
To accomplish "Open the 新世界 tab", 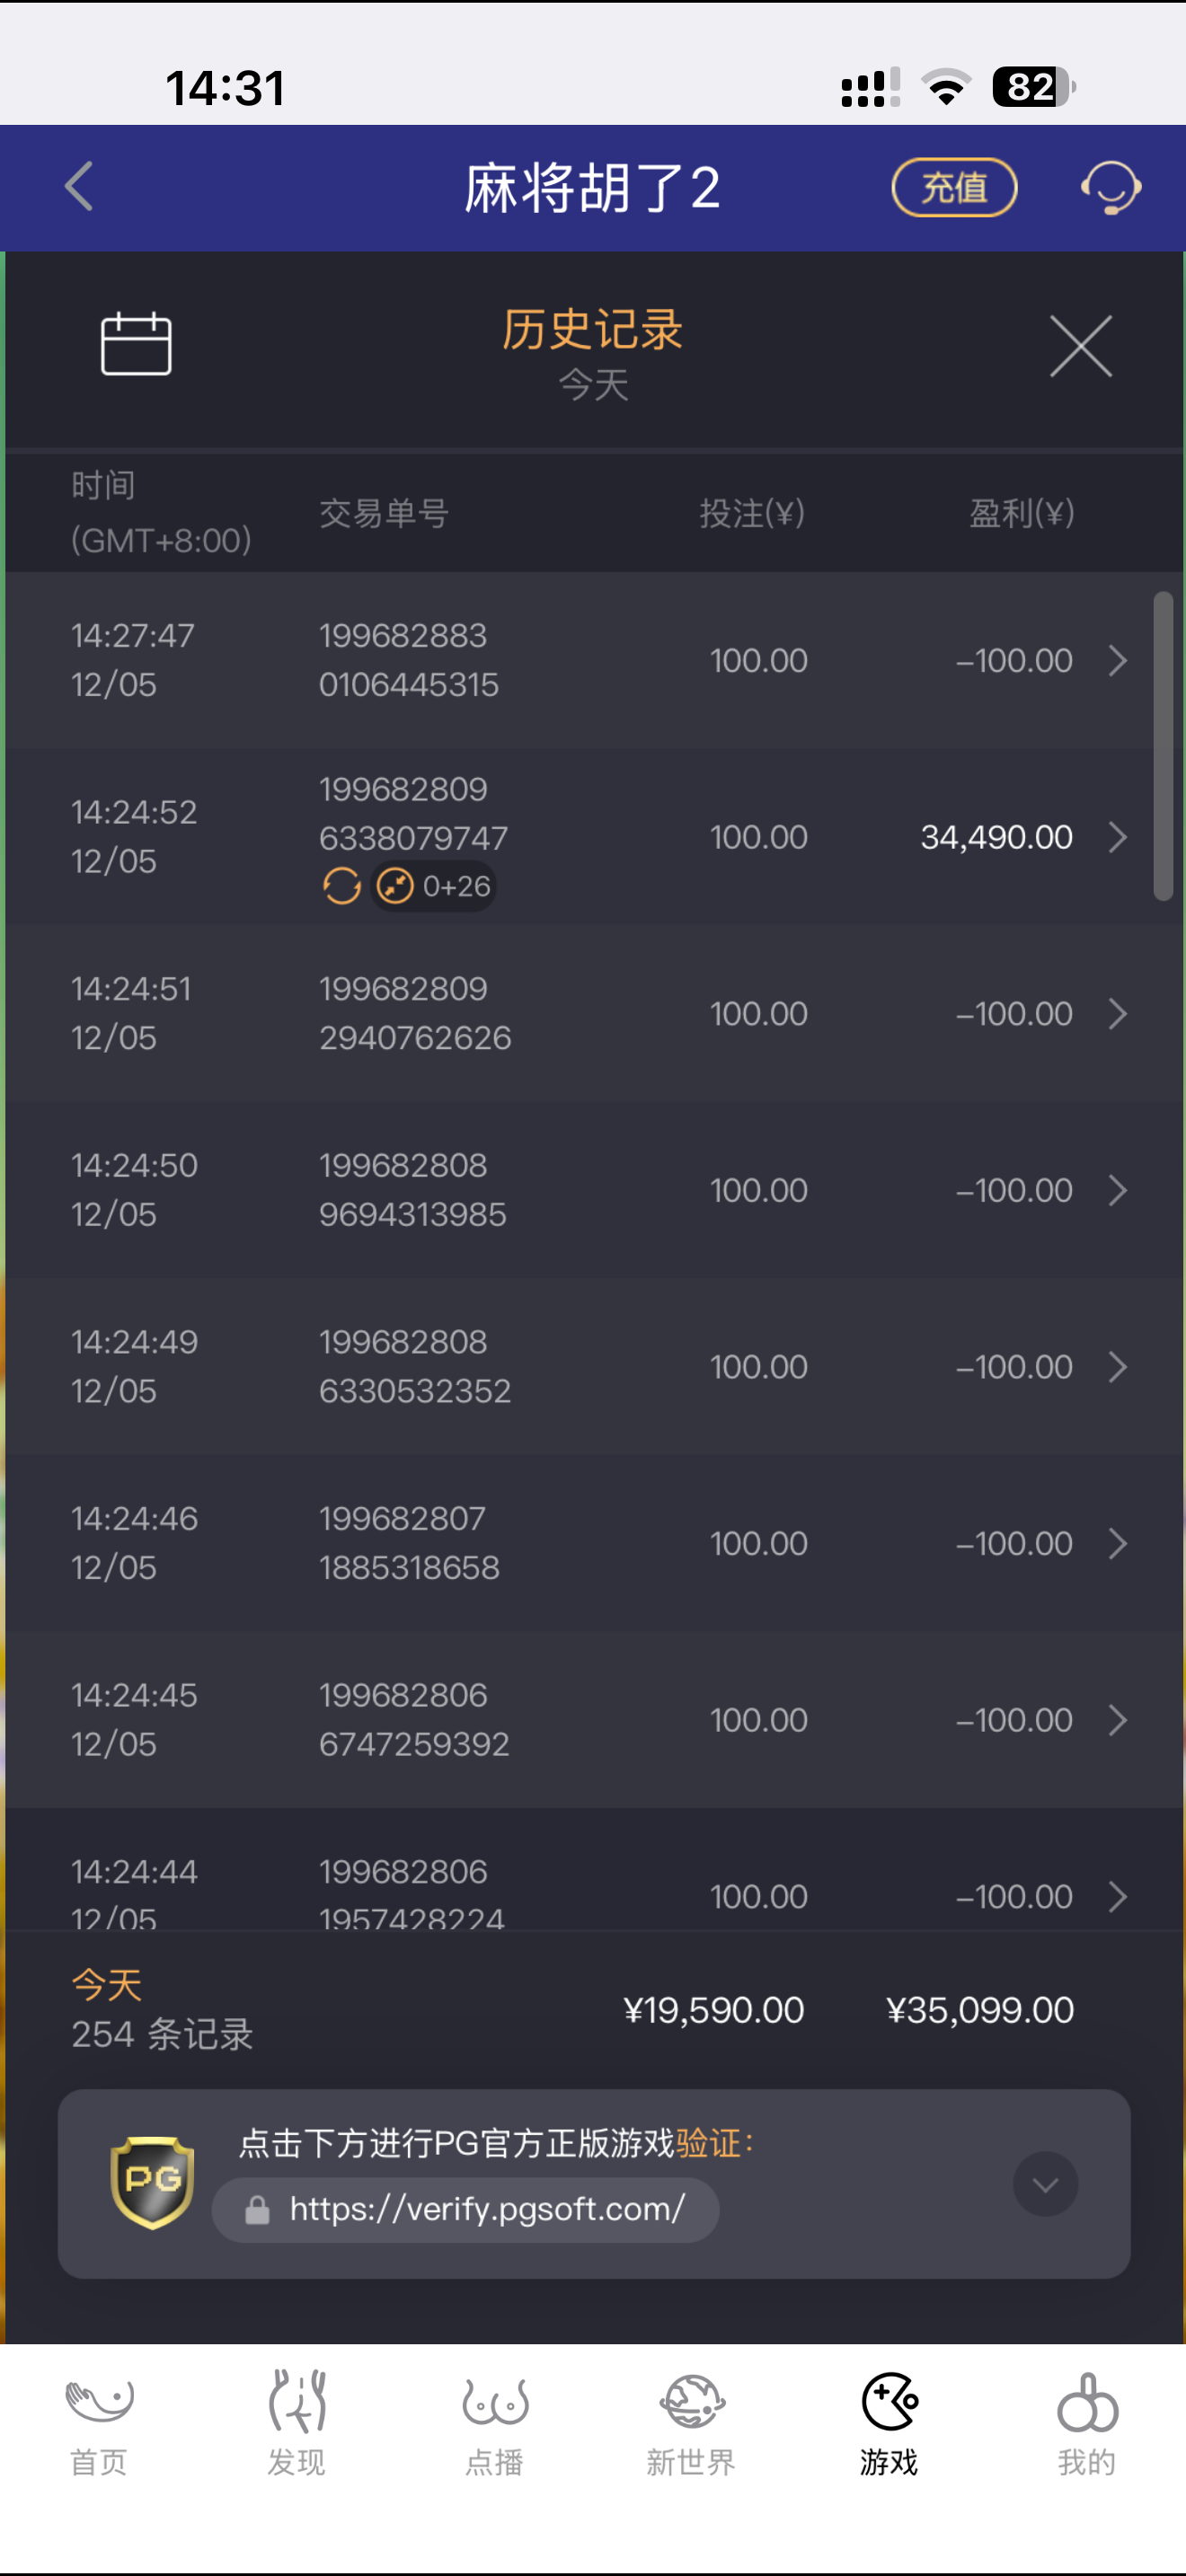I will pyautogui.click(x=691, y=2421).
